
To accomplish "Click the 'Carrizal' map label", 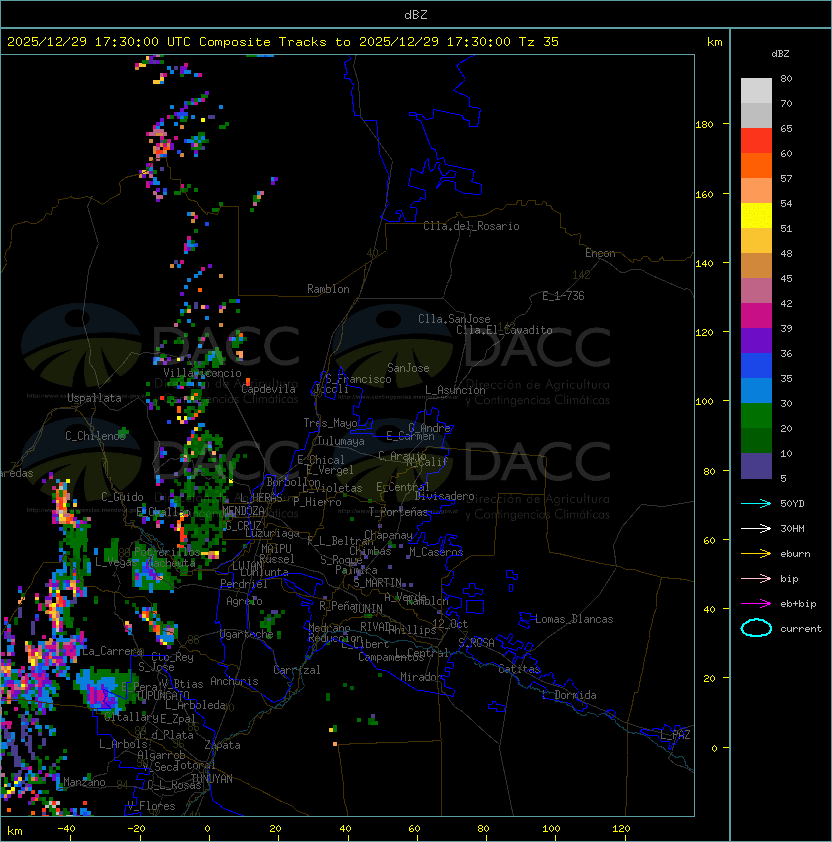I will click(297, 670).
